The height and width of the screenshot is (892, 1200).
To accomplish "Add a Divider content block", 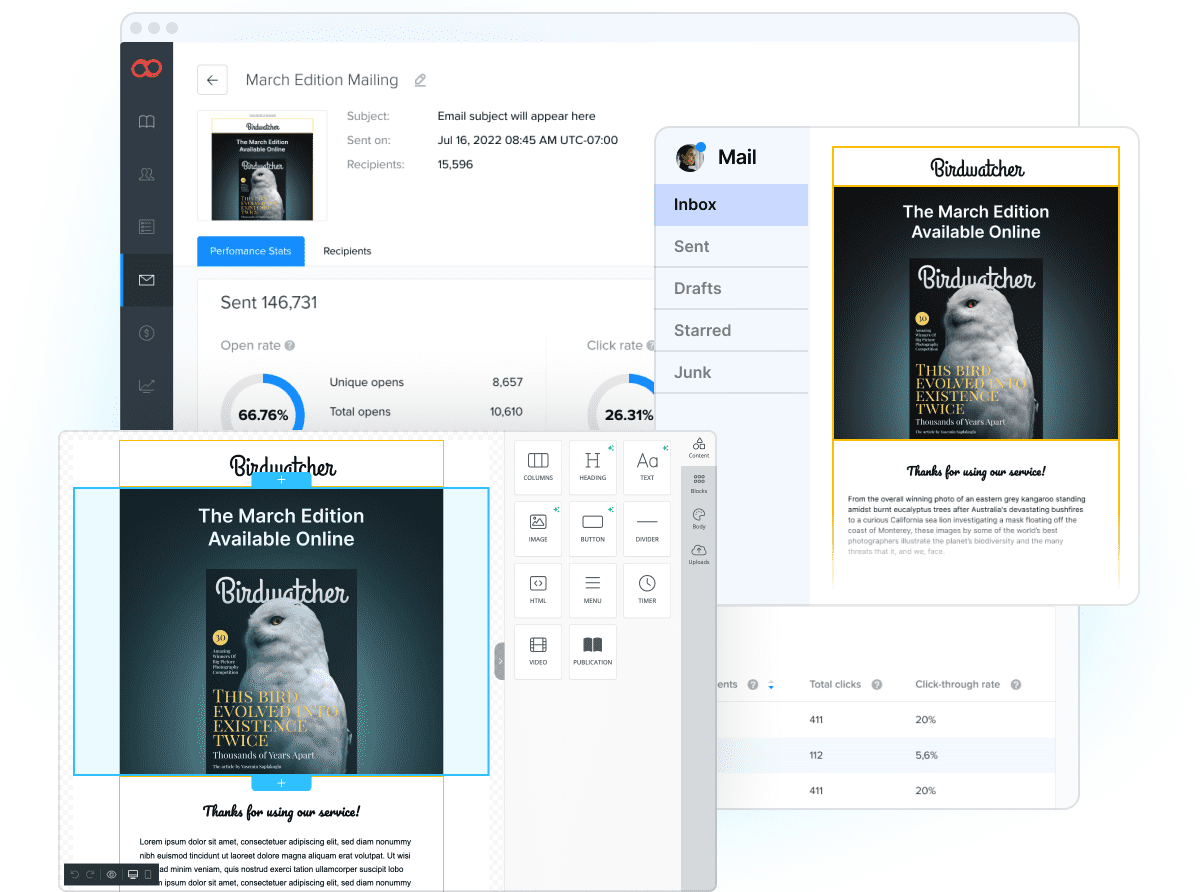I will tap(647, 528).
